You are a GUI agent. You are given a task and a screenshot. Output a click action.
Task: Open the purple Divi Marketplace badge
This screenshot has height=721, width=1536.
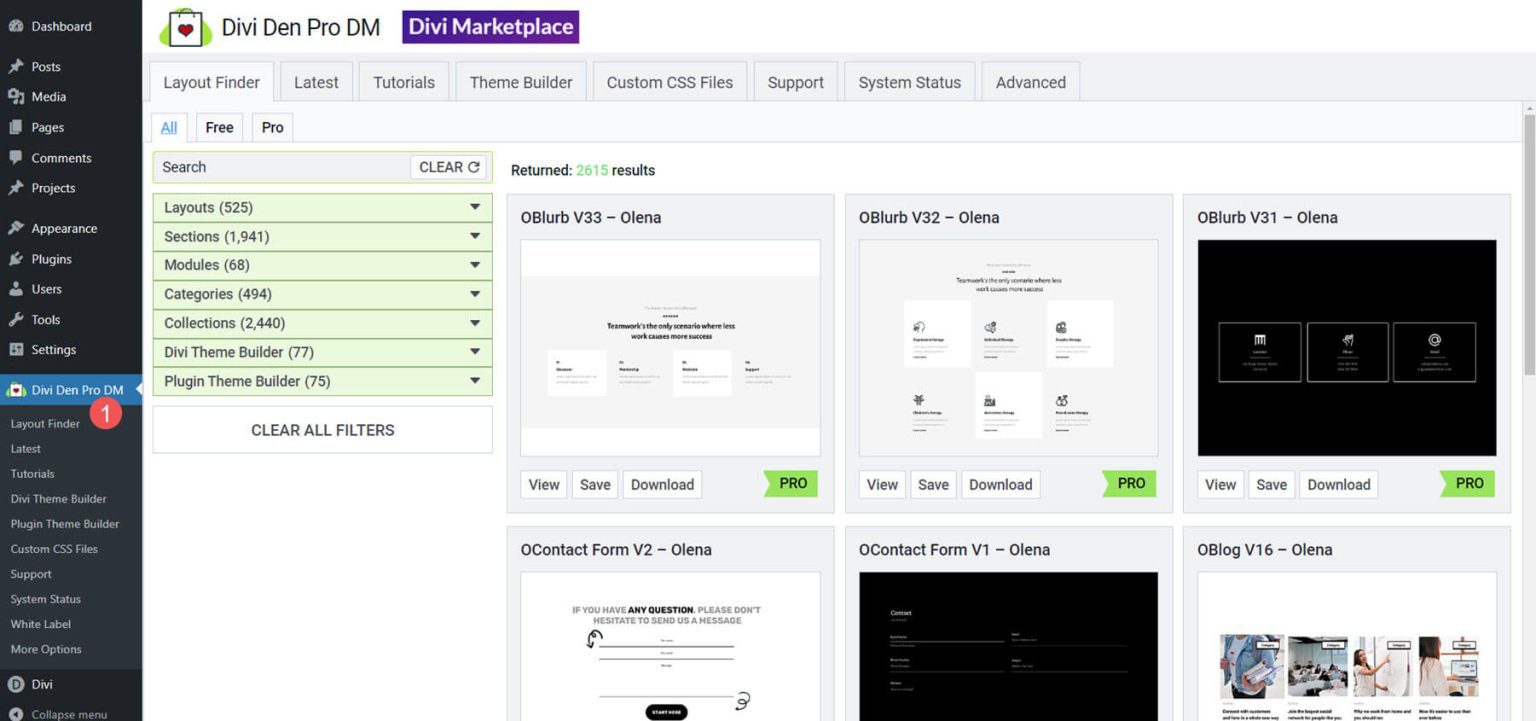(x=490, y=27)
